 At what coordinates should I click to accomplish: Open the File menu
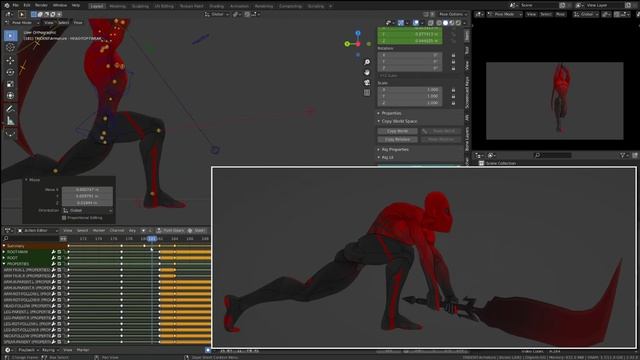16,5
